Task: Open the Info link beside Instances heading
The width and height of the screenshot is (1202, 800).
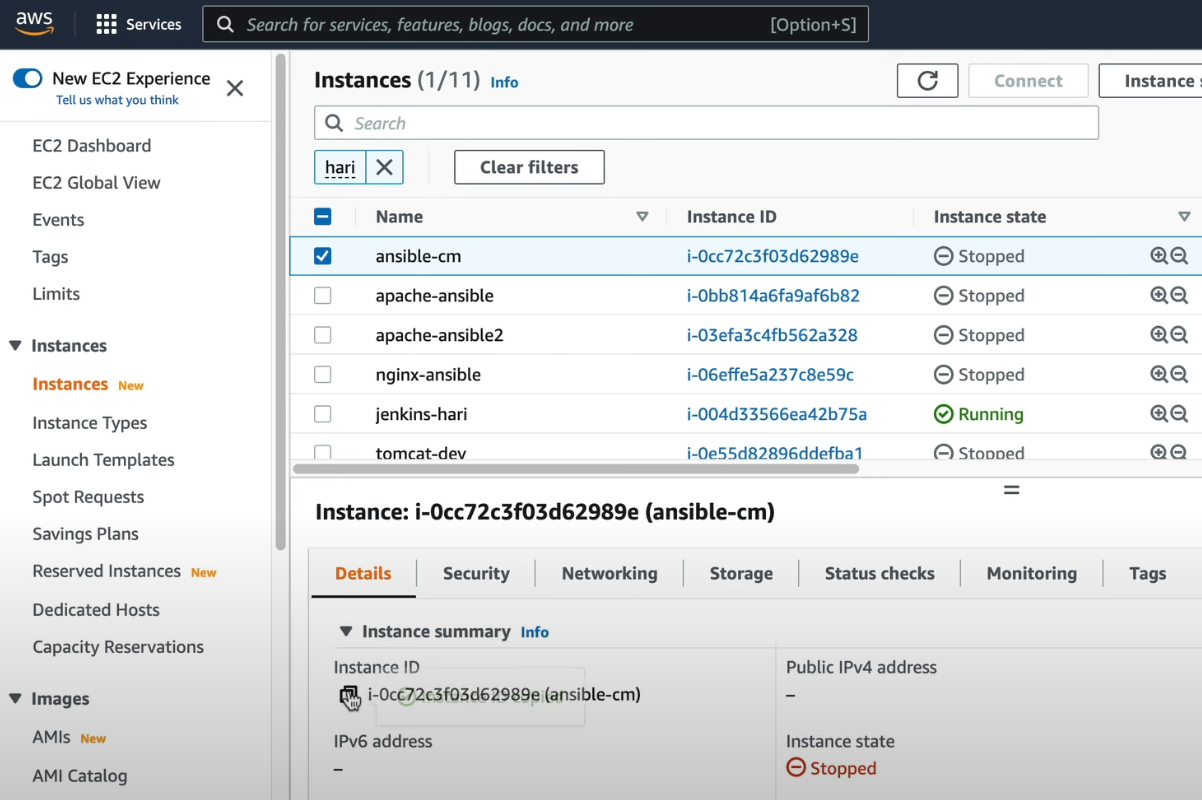Action: click(x=504, y=82)
